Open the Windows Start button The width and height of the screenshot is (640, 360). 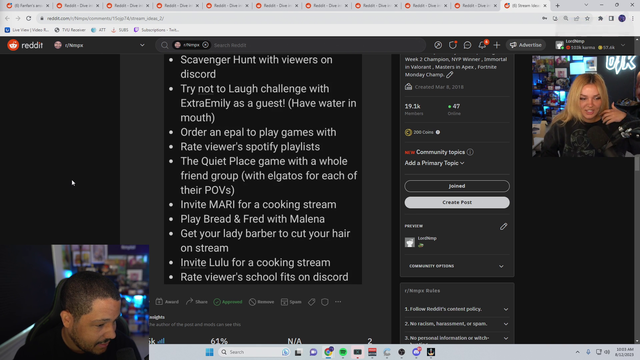(209, 352)
